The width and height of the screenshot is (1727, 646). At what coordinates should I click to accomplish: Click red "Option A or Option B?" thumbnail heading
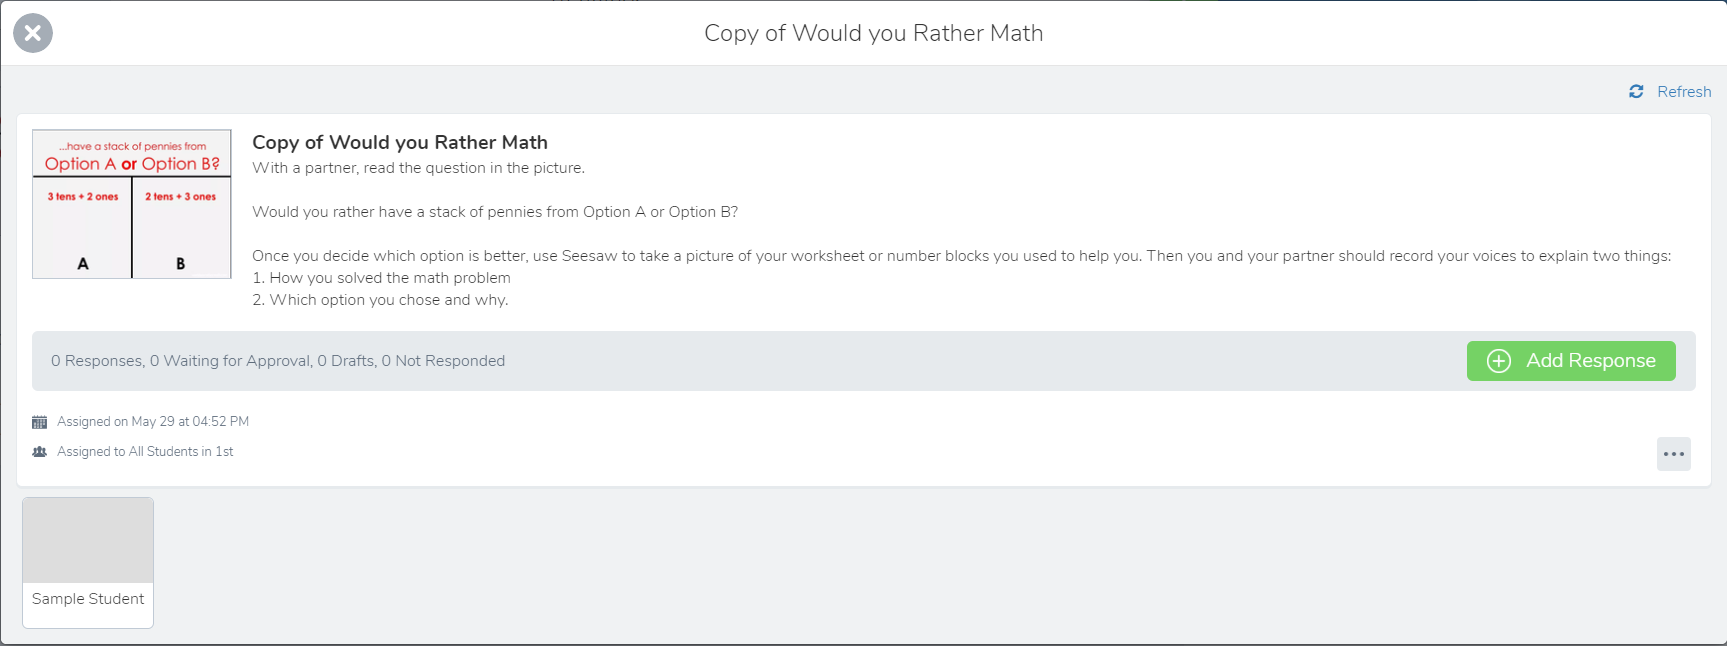click(x=132, y=164)
